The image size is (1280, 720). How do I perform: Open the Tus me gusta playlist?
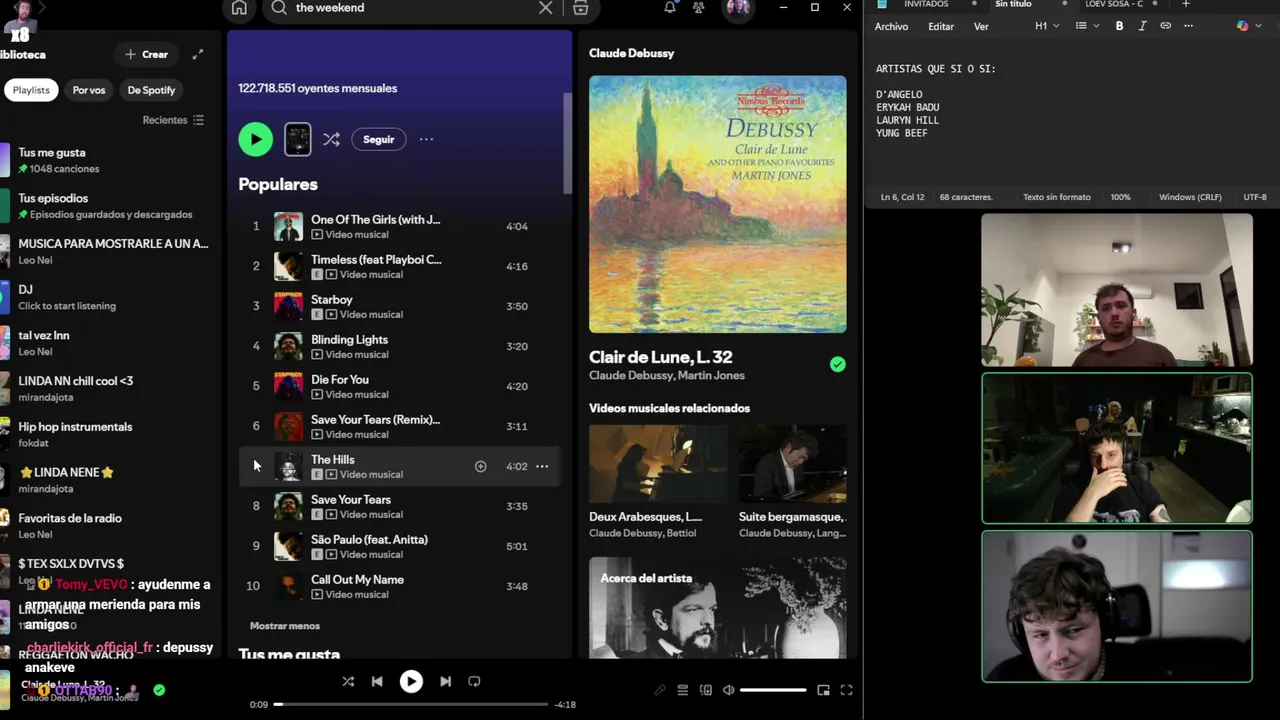(108, 160)
